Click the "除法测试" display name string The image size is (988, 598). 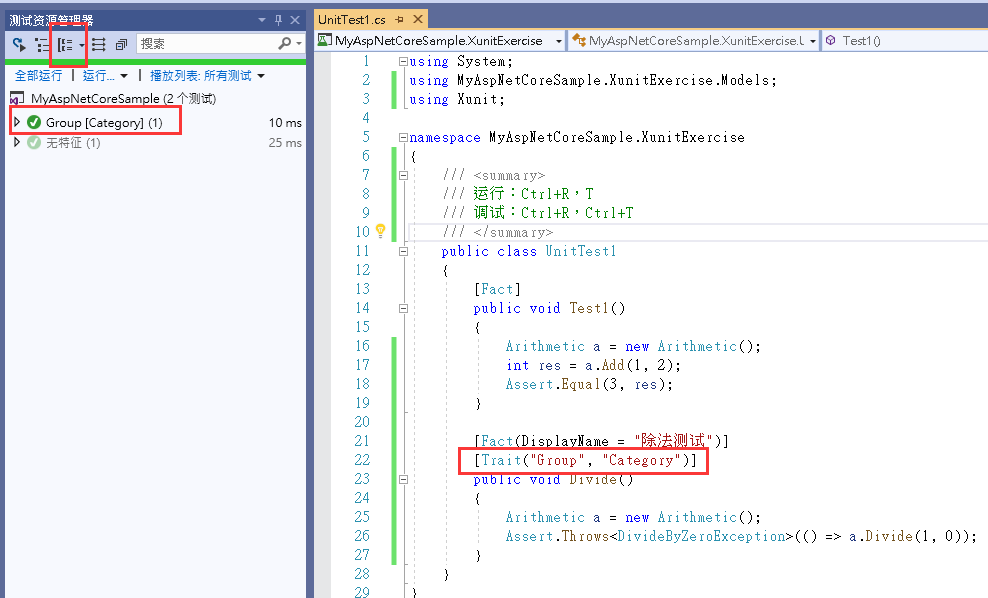tap(673, 440)
